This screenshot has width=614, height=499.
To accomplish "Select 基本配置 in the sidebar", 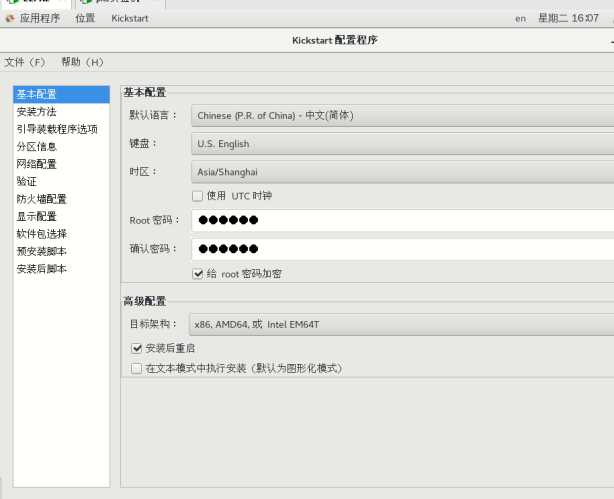I will [x=61, y=94].
